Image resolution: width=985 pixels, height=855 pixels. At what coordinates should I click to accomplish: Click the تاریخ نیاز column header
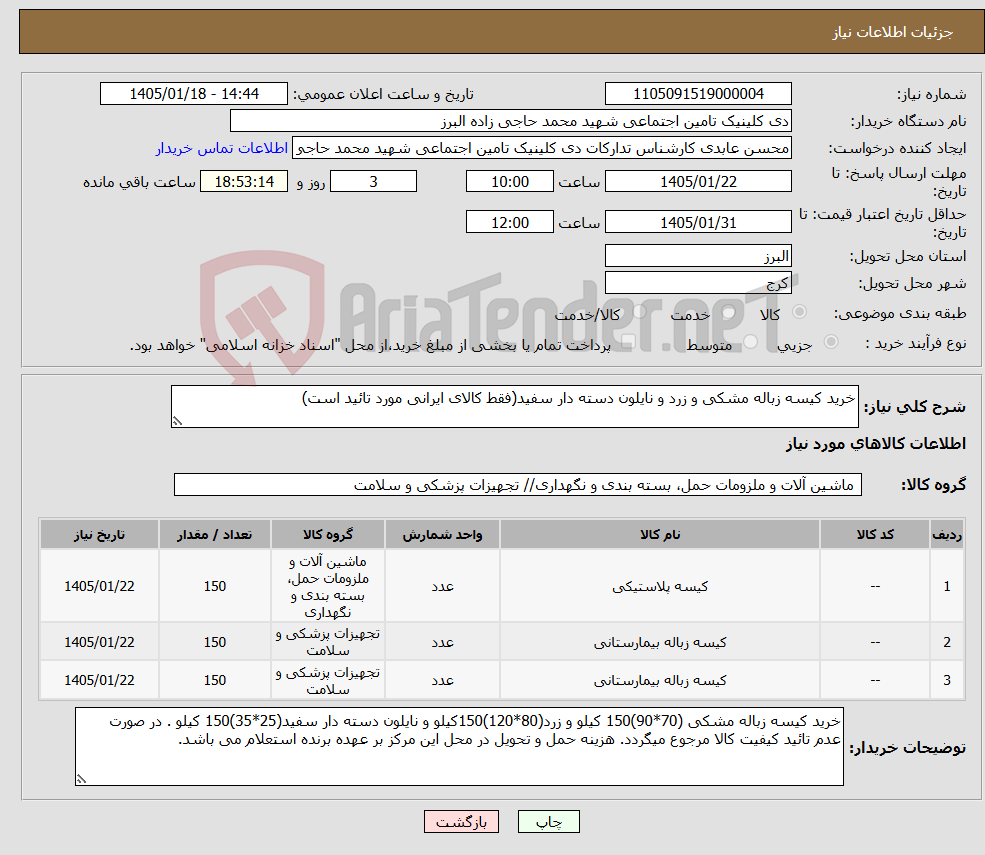click(99, 534)
